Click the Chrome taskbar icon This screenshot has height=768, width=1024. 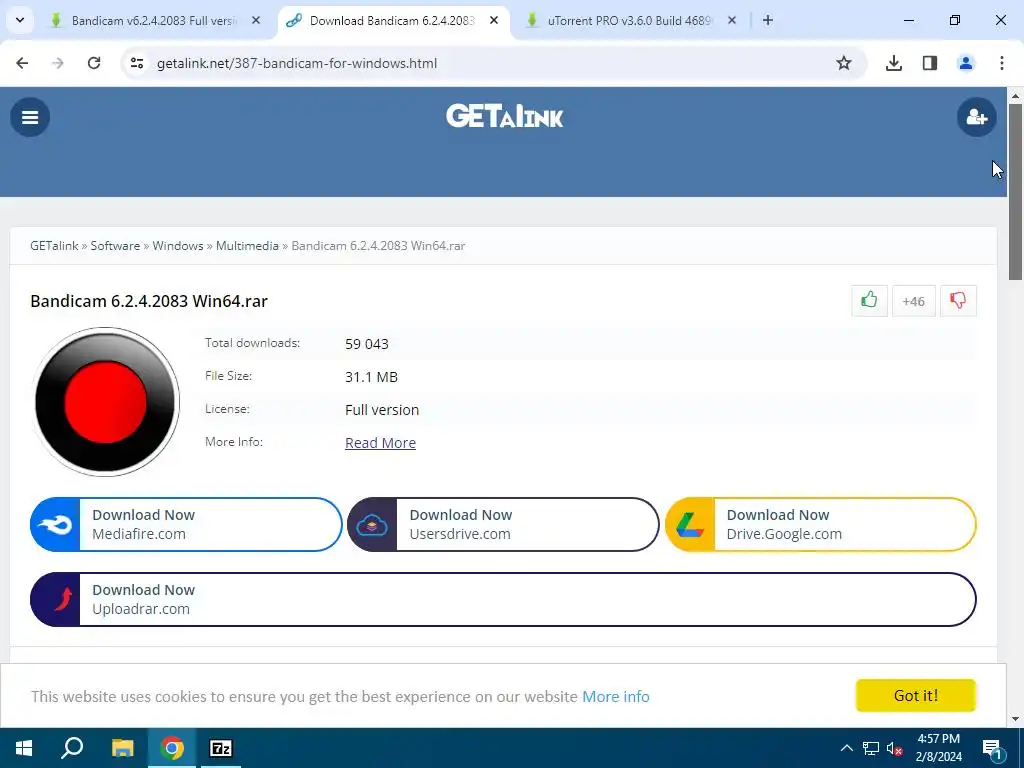(x=172, y=748)
